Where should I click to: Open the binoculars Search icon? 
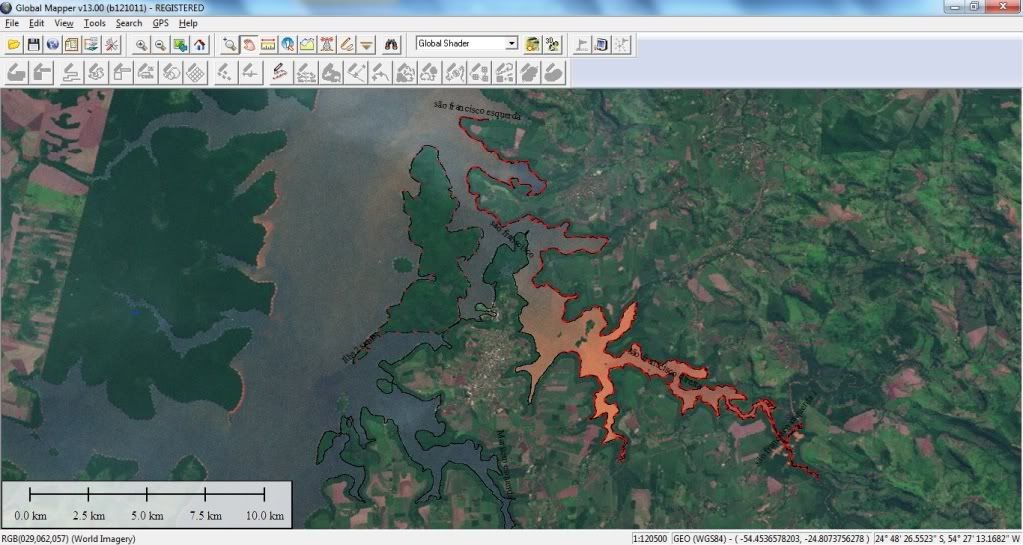[392, 44]
